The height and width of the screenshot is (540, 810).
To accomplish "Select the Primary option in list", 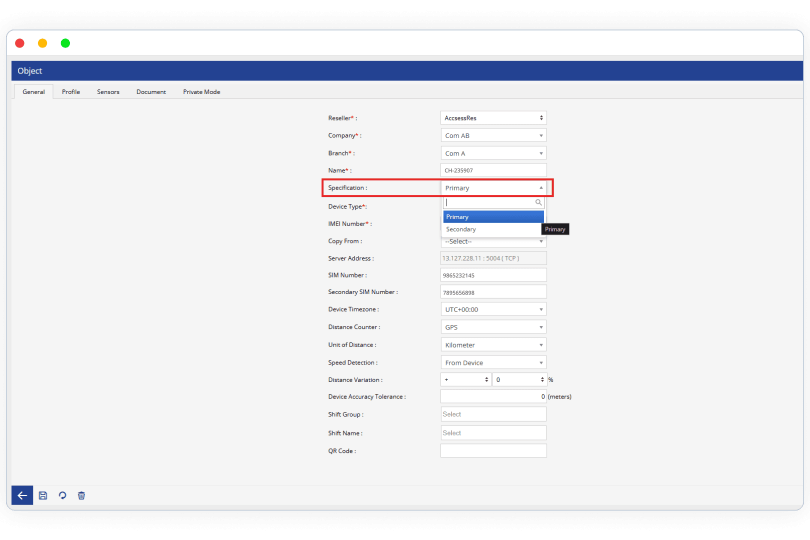I will pyautogui.click(x=493, y=217).
